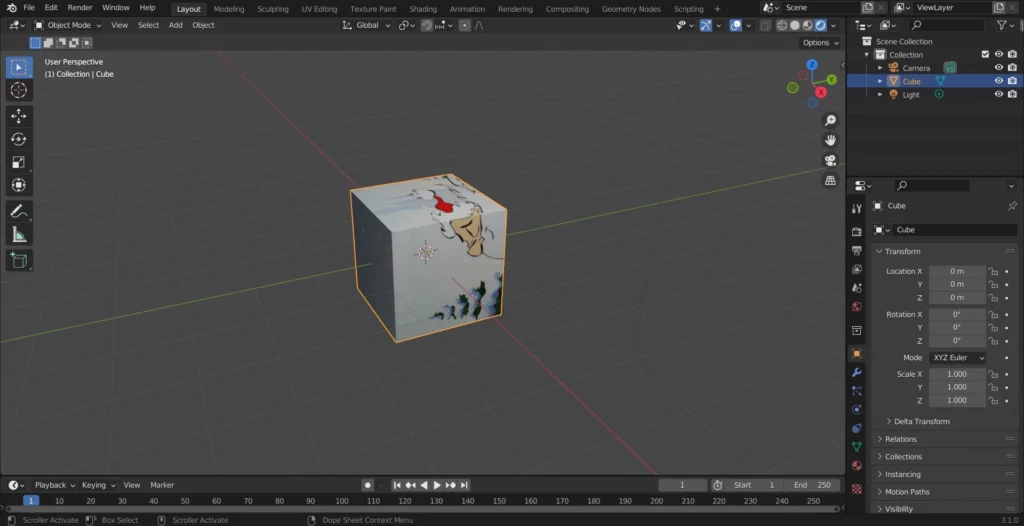Image resolution: width=1024 pixels, height=526 pixels.
Task: Click the zoom magnifier in the viewport
Action: (x=830, y=120)
